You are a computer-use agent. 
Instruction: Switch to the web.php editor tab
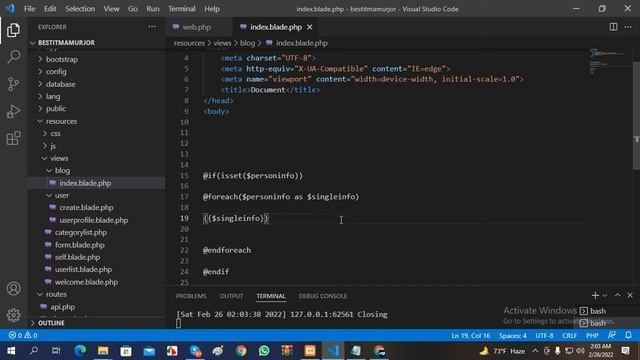(197, 27)
